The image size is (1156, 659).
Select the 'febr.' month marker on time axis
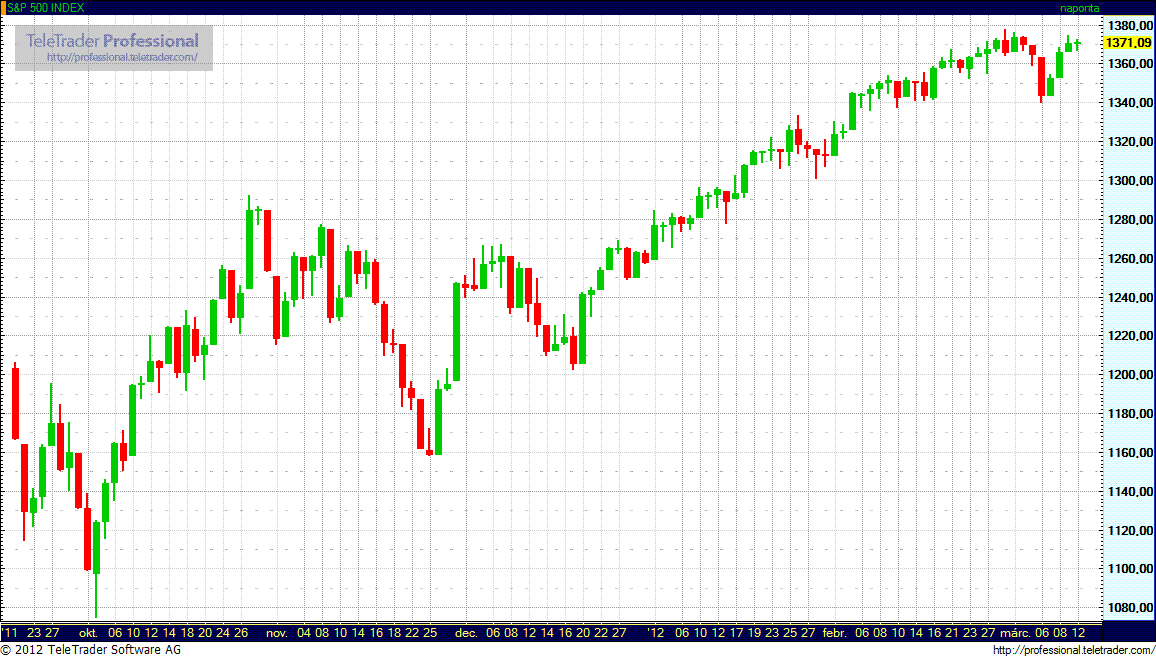point(834,633)
